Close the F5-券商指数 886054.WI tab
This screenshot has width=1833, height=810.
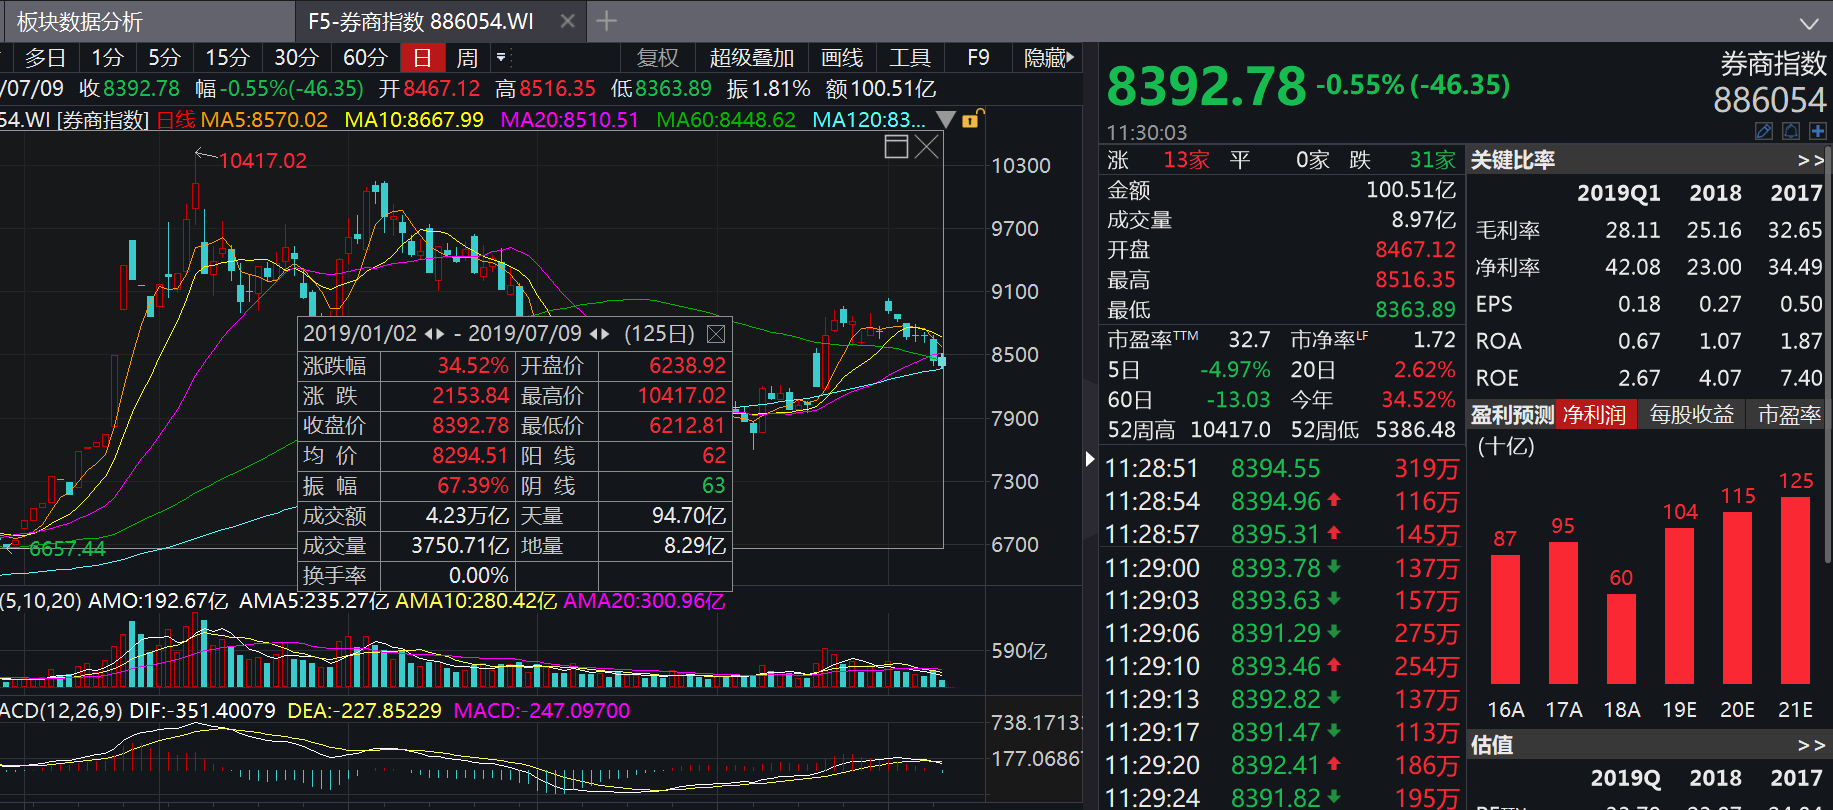click(x=567, y=21)
